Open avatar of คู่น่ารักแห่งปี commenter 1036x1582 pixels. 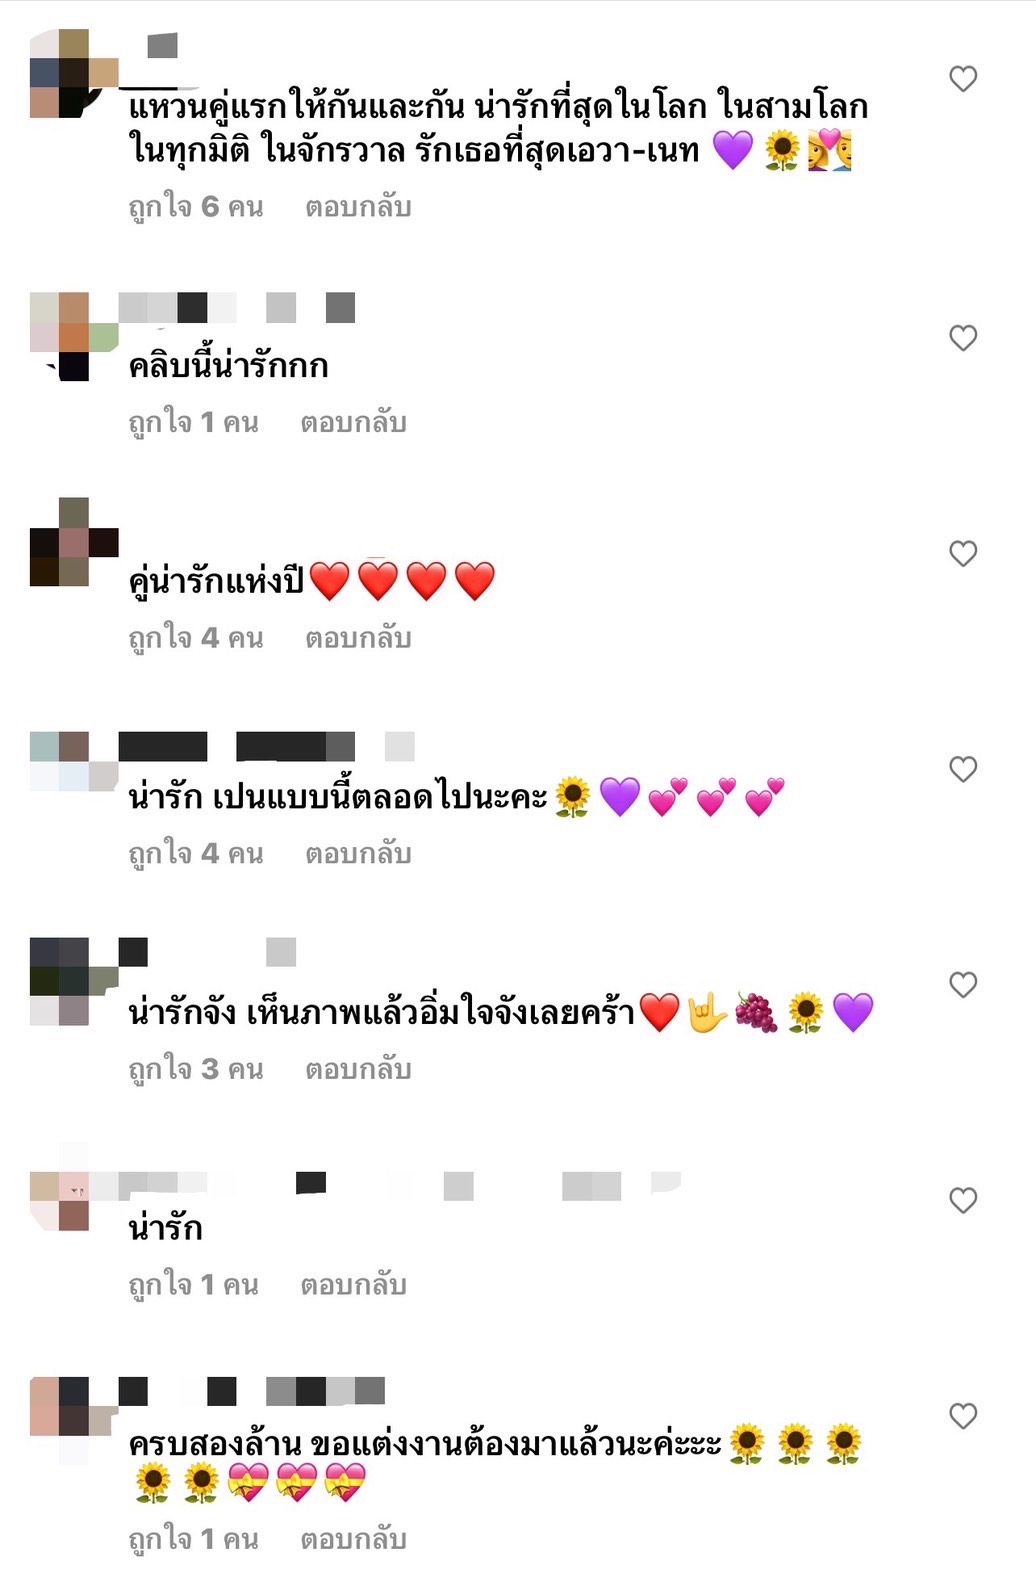(x=74, y=541)
